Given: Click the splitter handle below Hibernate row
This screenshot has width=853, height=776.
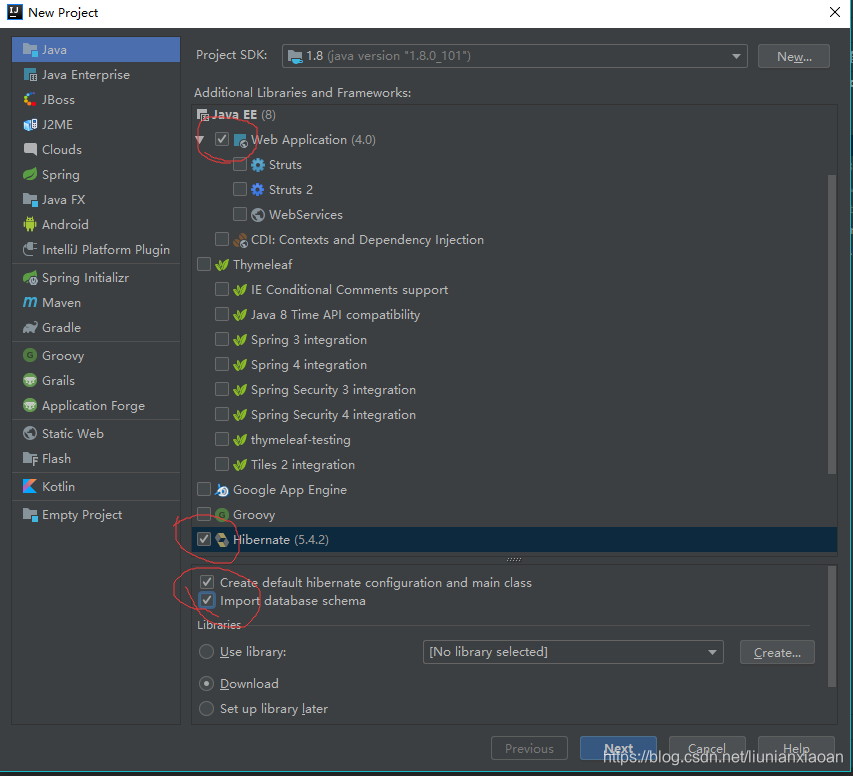Looking at the screenshot, I should pyautogui.click(x=514, y=559).
